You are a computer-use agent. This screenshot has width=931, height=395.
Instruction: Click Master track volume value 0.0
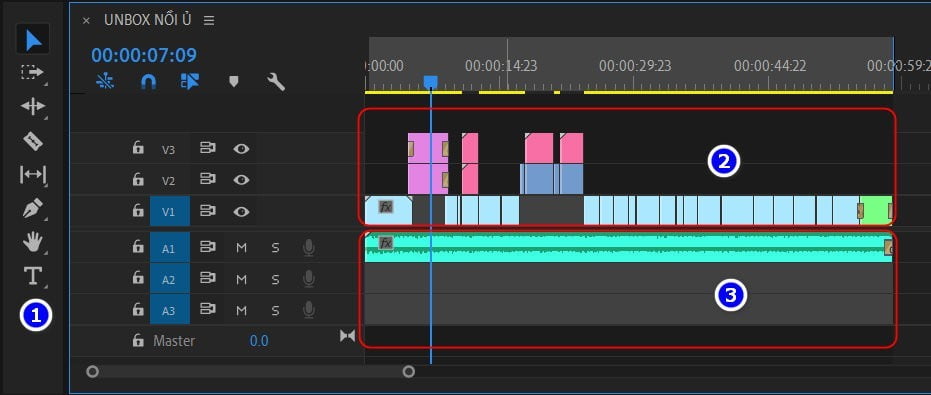259,341
